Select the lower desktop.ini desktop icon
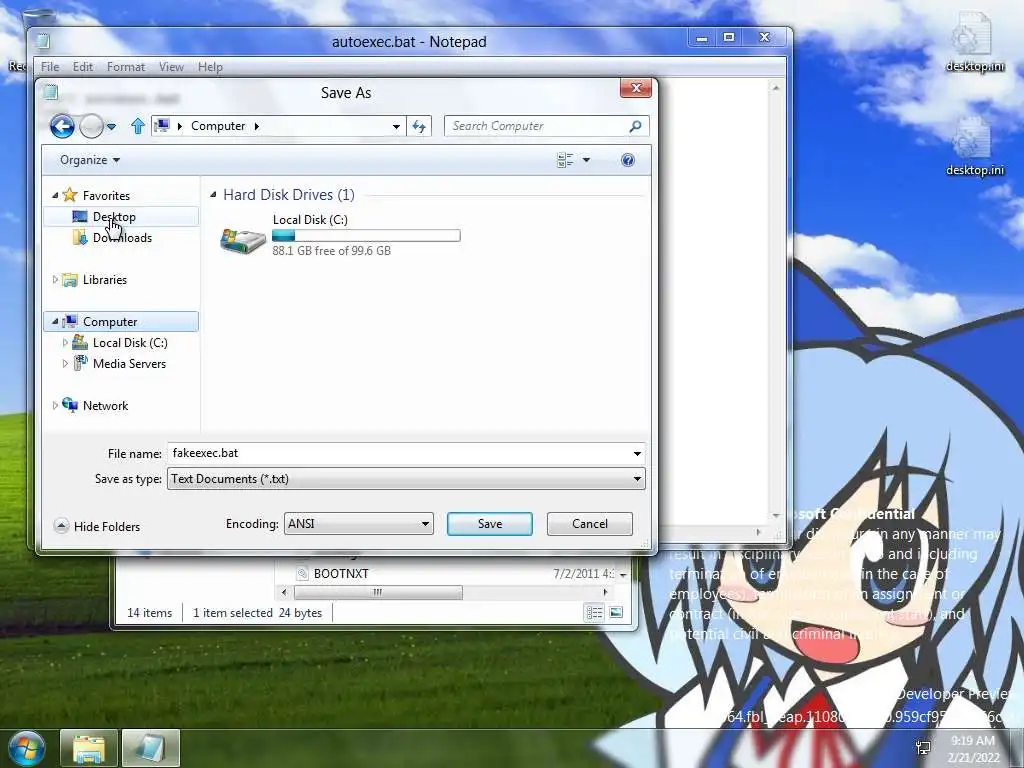The height and width of the screenshot is (768, 1024). click(975, 146)
